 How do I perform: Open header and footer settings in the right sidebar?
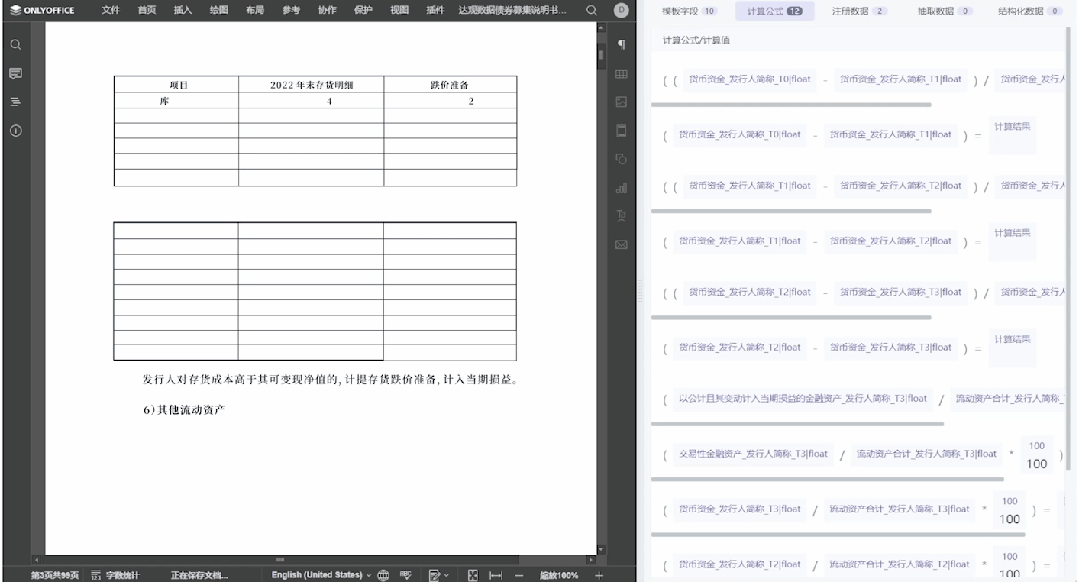621,131
